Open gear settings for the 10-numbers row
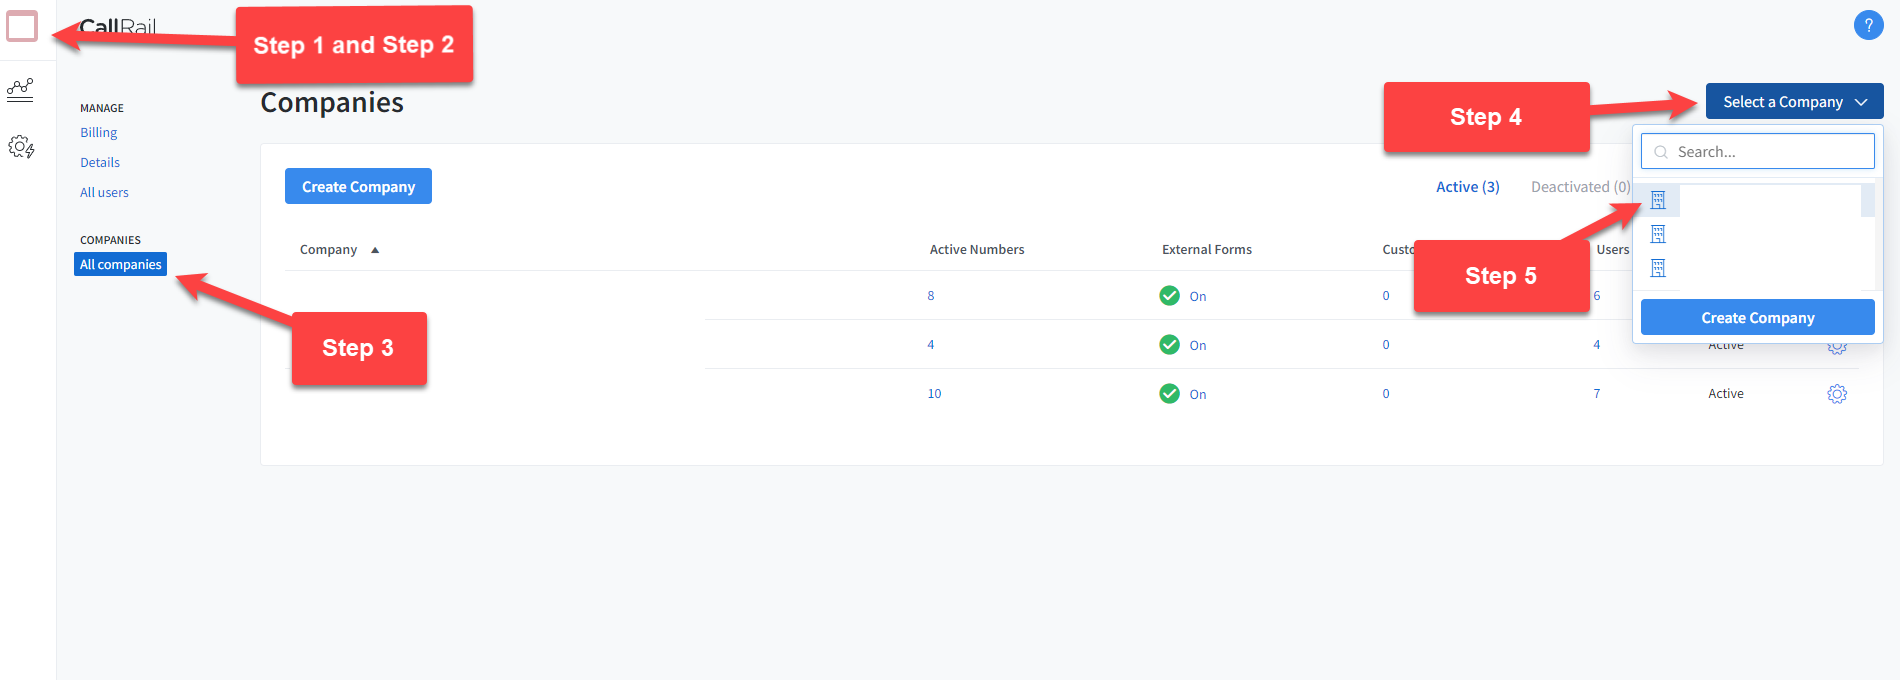1900x680 pixels. tap(1837, 394)
